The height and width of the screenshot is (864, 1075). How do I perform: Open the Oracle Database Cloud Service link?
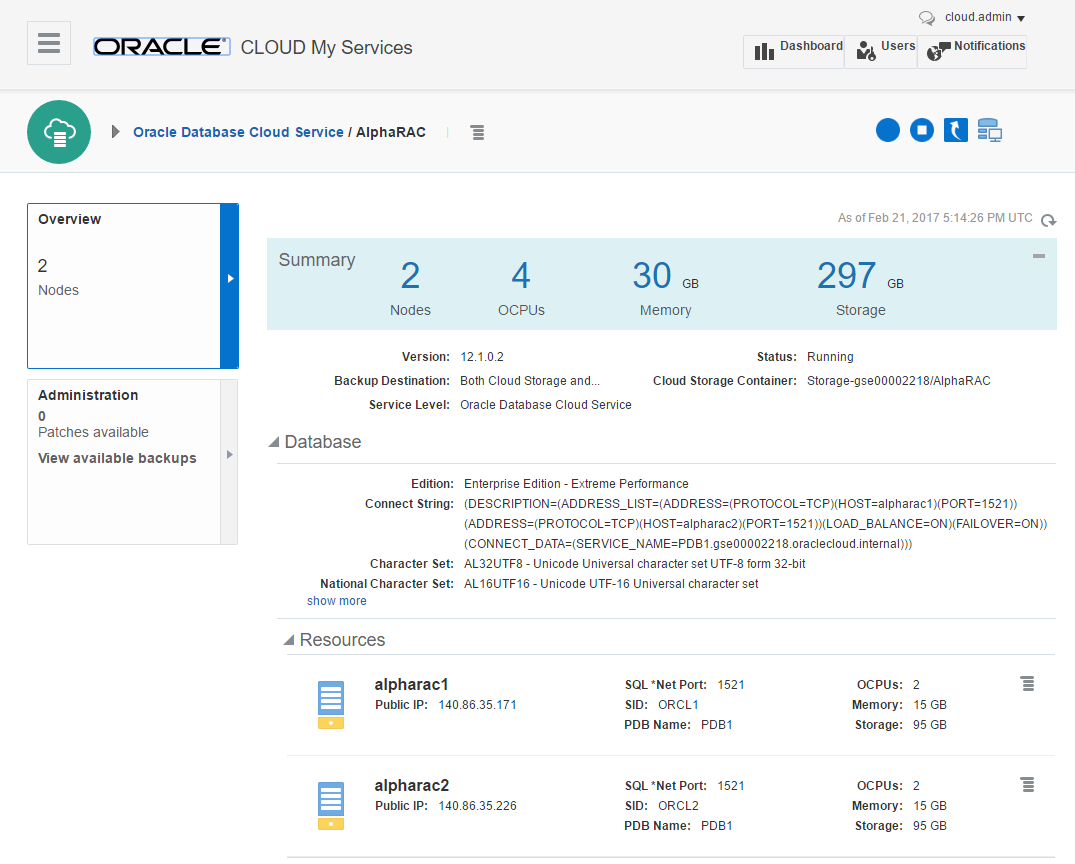click(238, 132)
